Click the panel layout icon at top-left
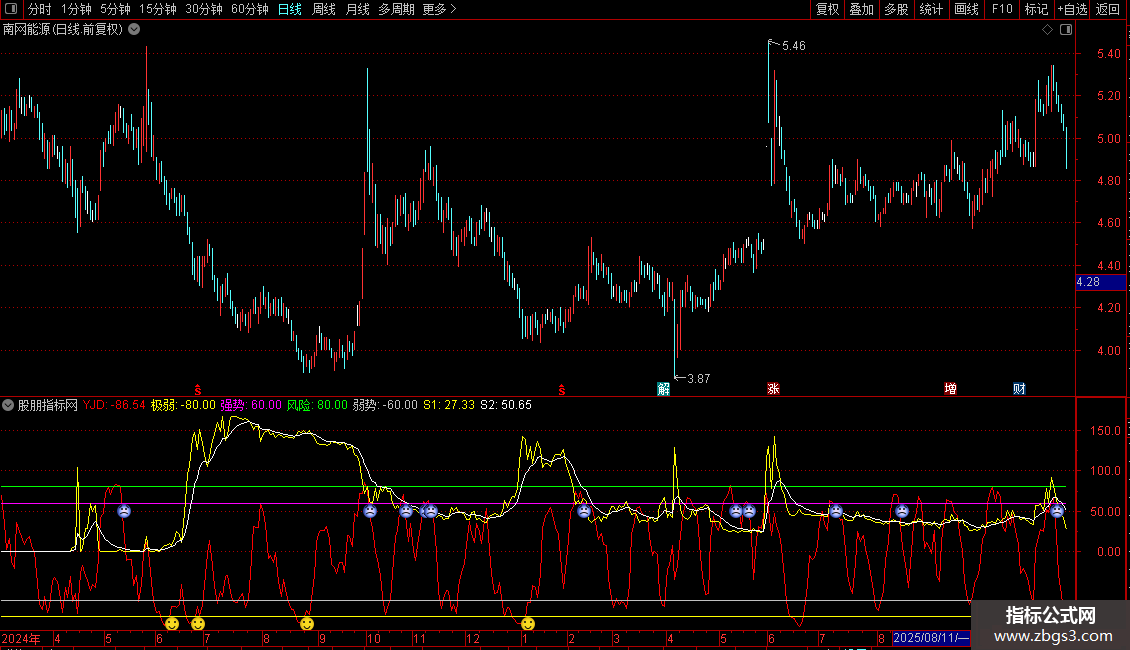Screen dimensions: 1130x650 coord(11,9)
